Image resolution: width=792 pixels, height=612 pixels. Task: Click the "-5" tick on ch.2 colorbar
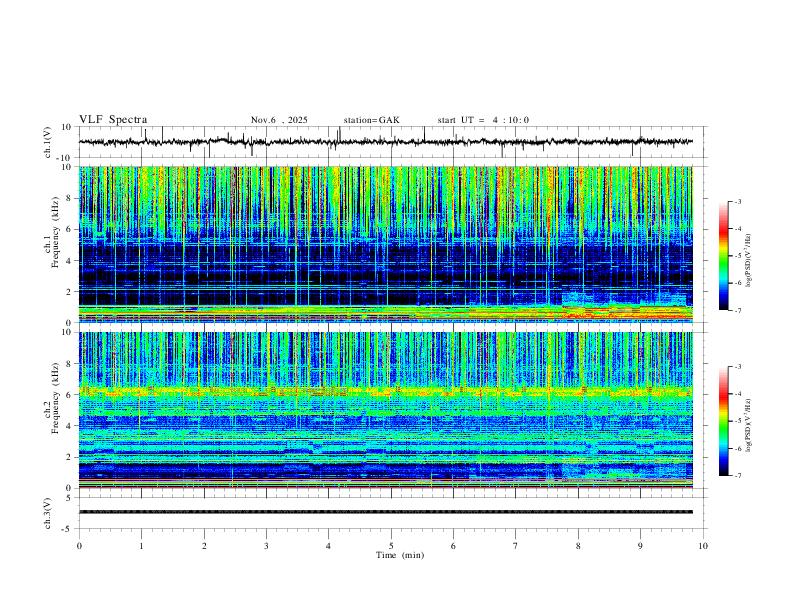(737, 421)
